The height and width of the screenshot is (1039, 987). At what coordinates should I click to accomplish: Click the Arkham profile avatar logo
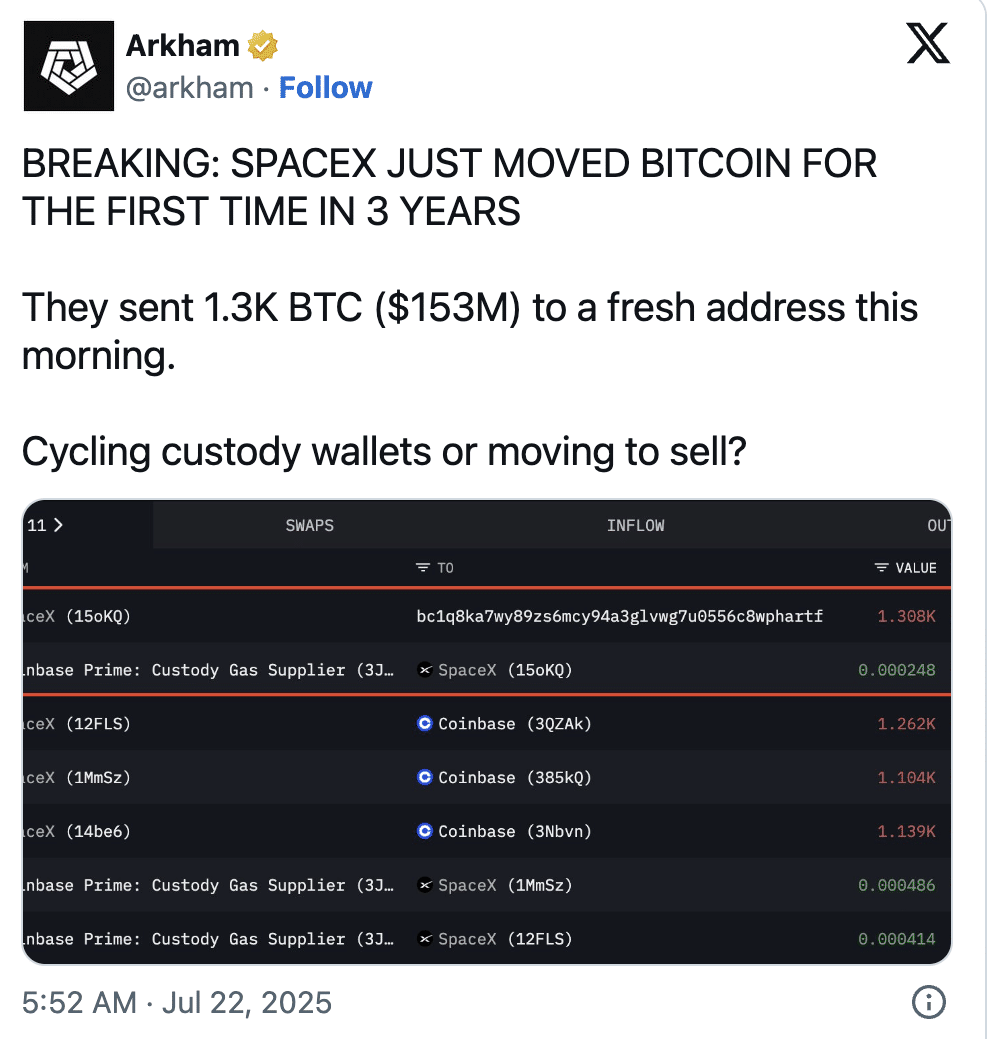[67, 67]
